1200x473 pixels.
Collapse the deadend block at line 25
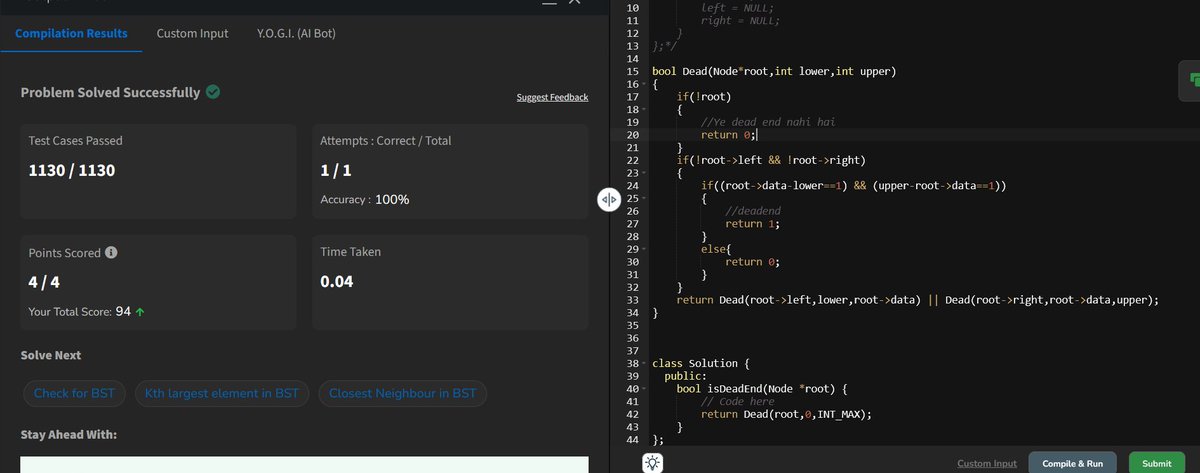click(643, 198)
